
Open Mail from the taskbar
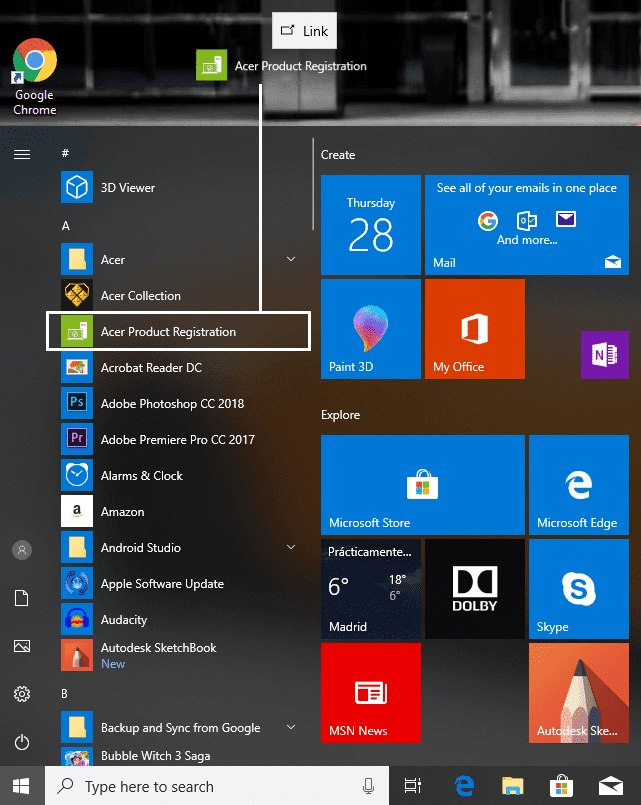click(611, 785)
